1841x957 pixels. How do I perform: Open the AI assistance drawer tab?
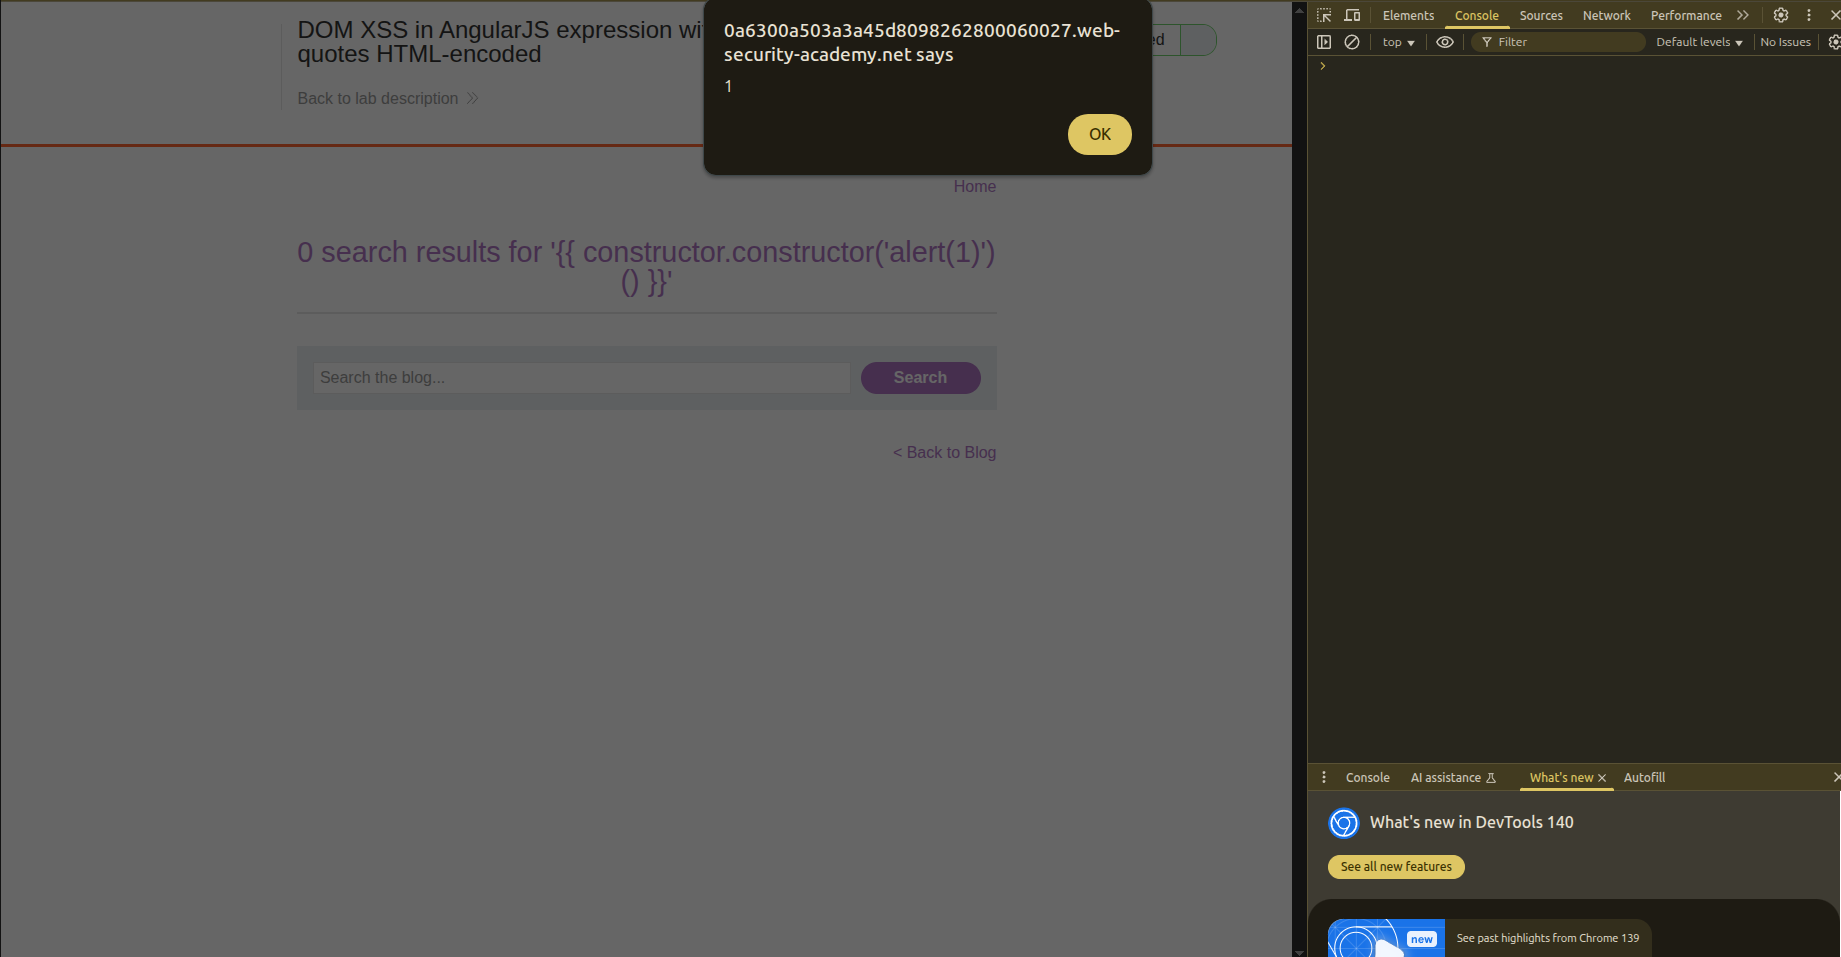(x=1453, y=777)
